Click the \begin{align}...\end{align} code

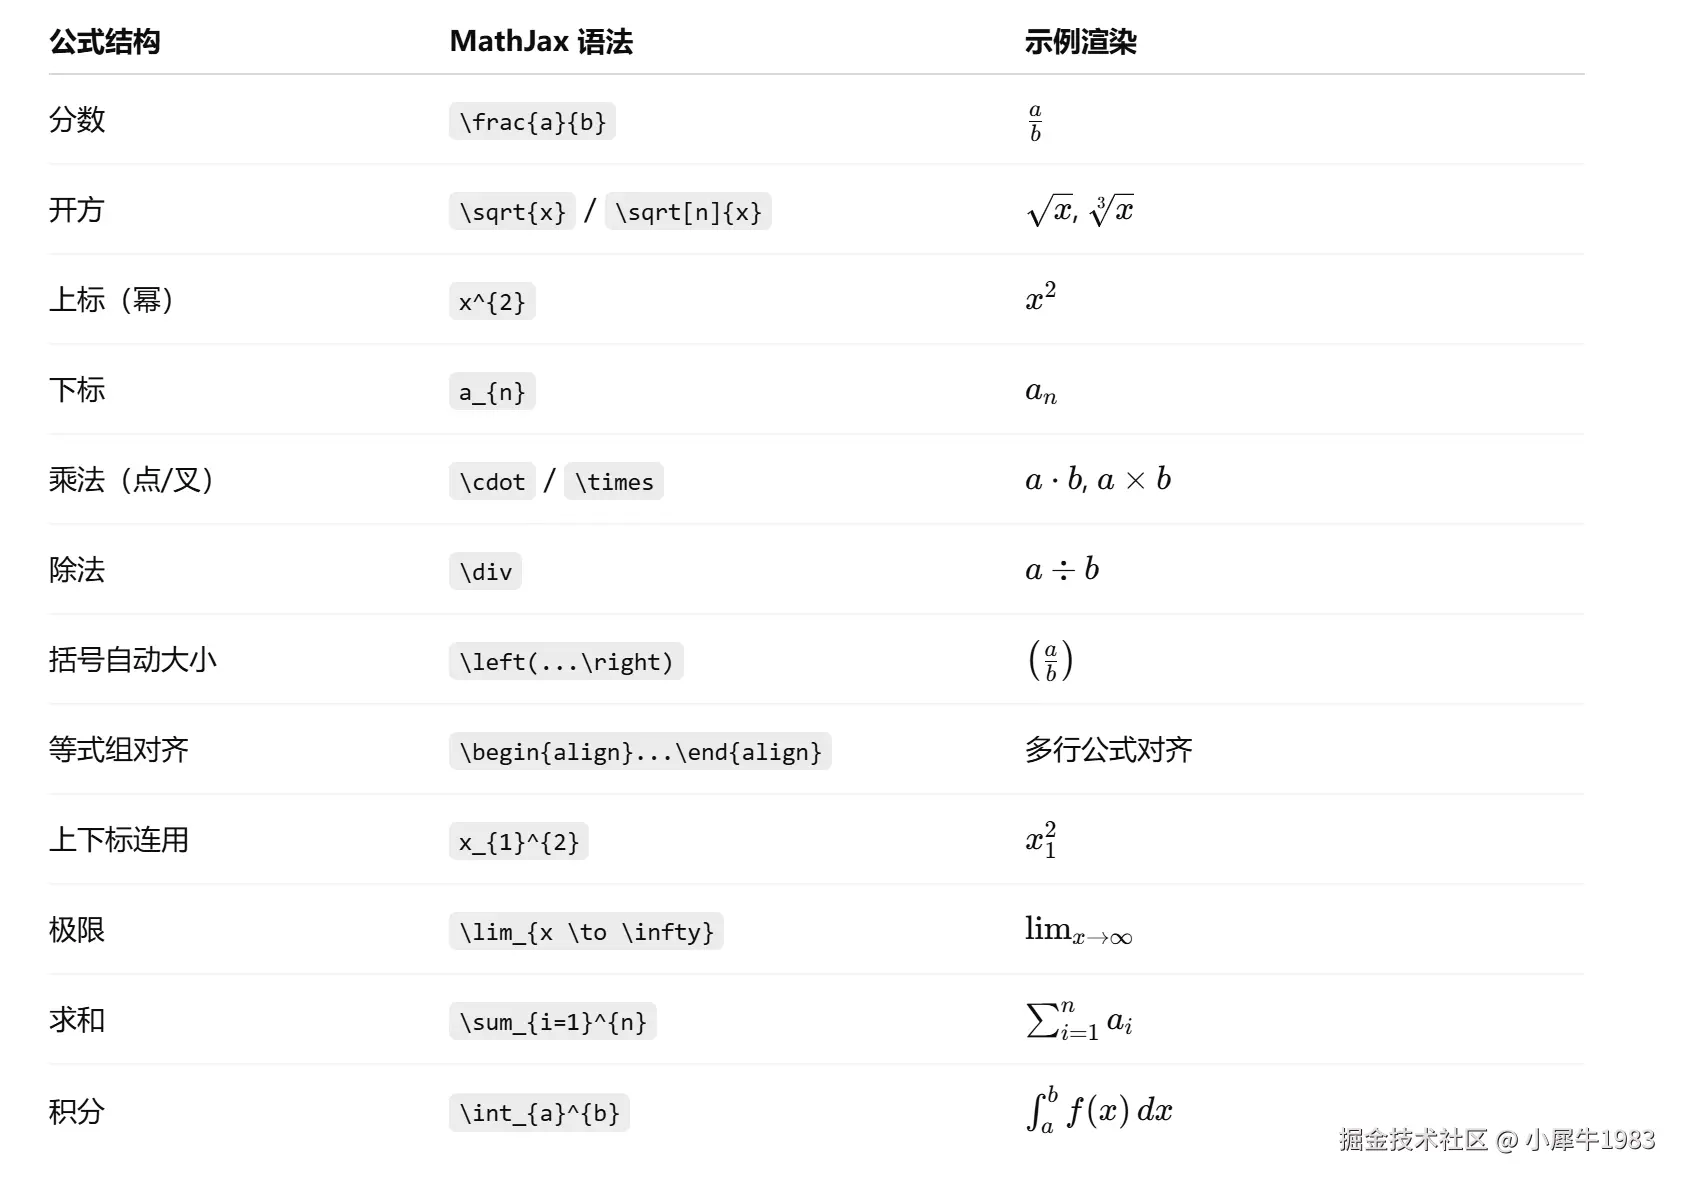640,752
